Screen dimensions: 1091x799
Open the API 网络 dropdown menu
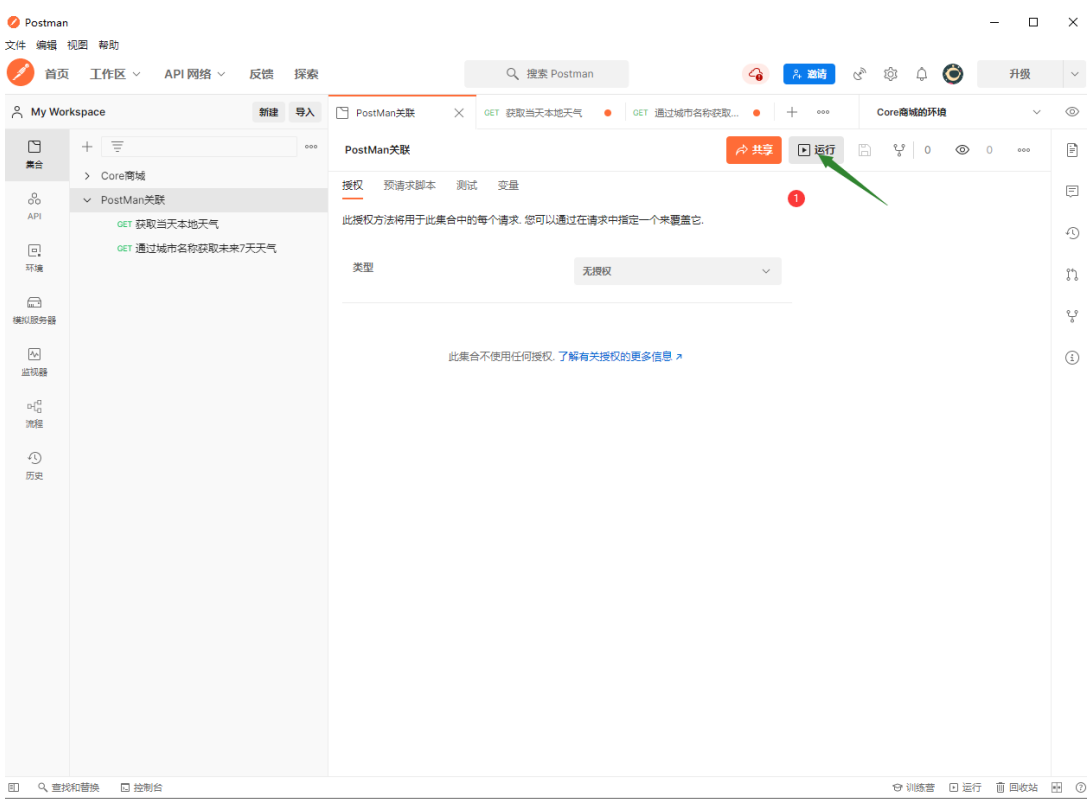195,74
